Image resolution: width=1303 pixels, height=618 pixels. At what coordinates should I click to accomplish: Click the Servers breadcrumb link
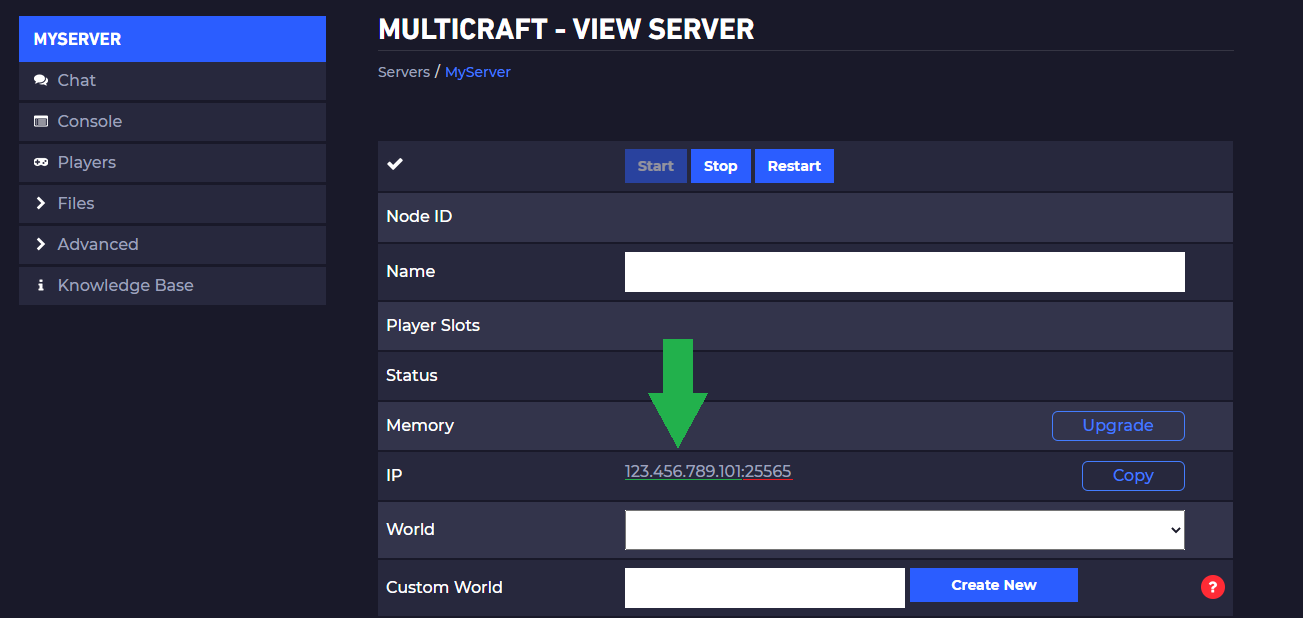(403, 72)
